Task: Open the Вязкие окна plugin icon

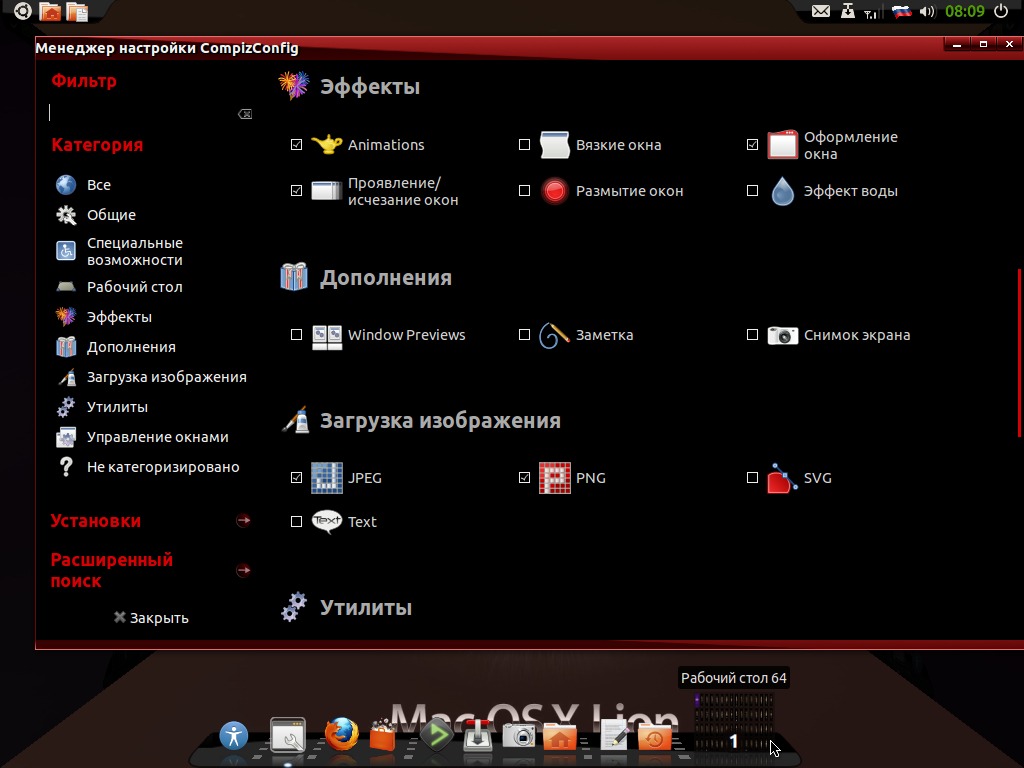Action: 554,144
